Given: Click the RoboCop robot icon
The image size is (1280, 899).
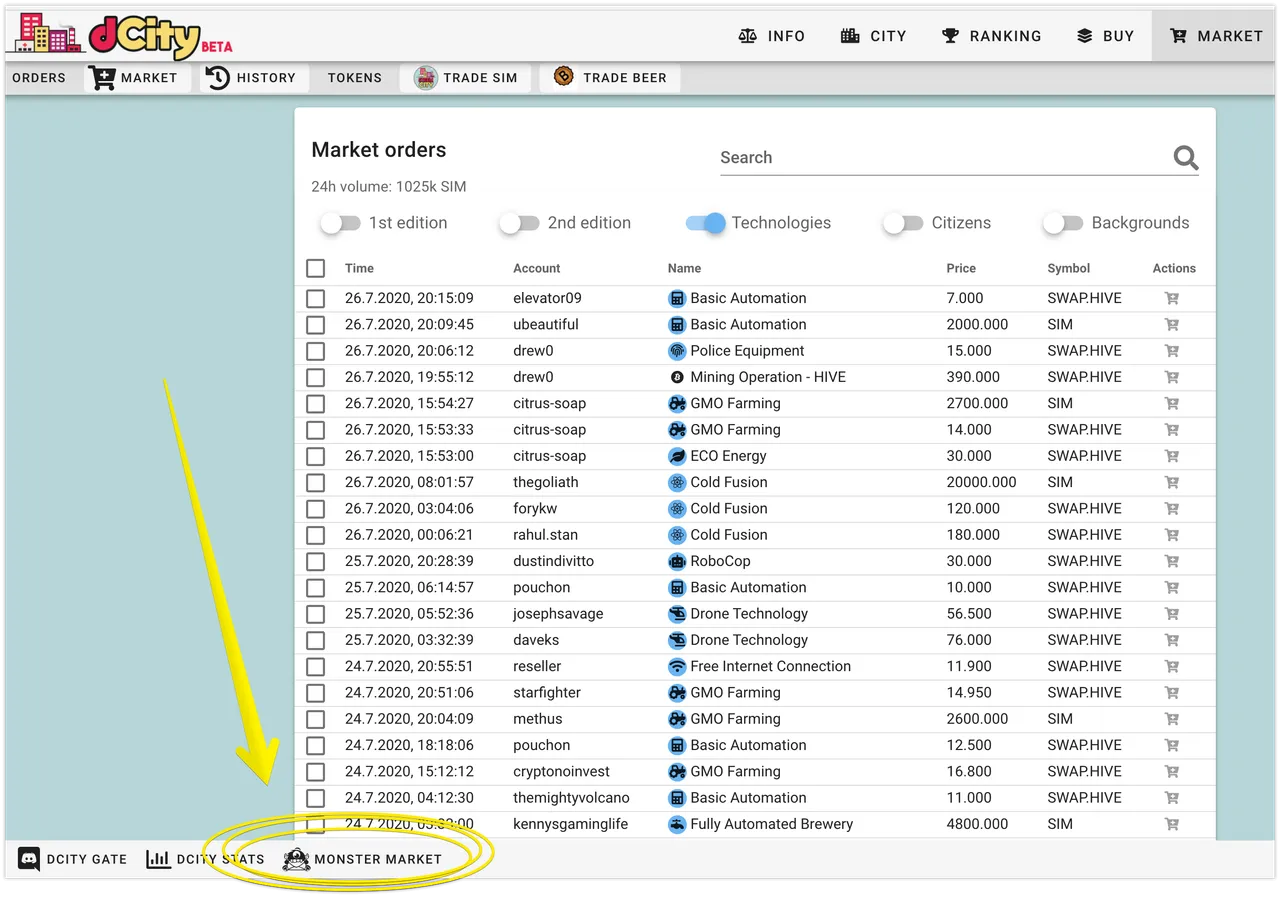Looking at the screenshot, I should (x=677, y=561).
